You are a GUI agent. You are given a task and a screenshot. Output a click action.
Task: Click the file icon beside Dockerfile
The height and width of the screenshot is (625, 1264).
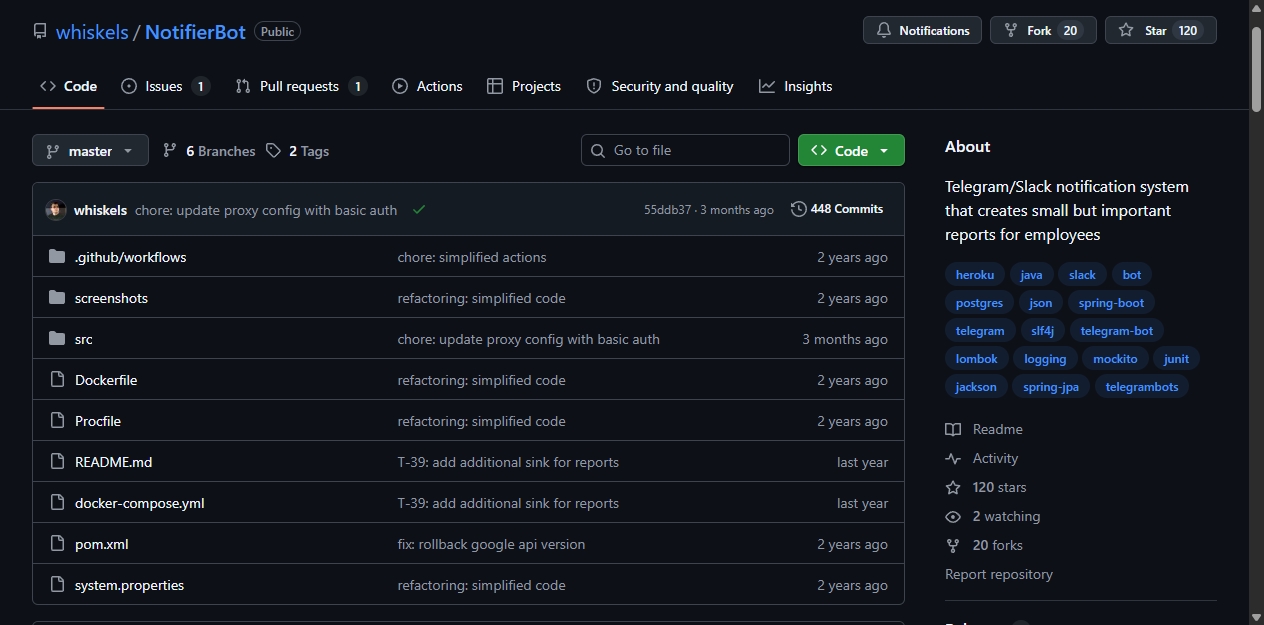(57, 380)
